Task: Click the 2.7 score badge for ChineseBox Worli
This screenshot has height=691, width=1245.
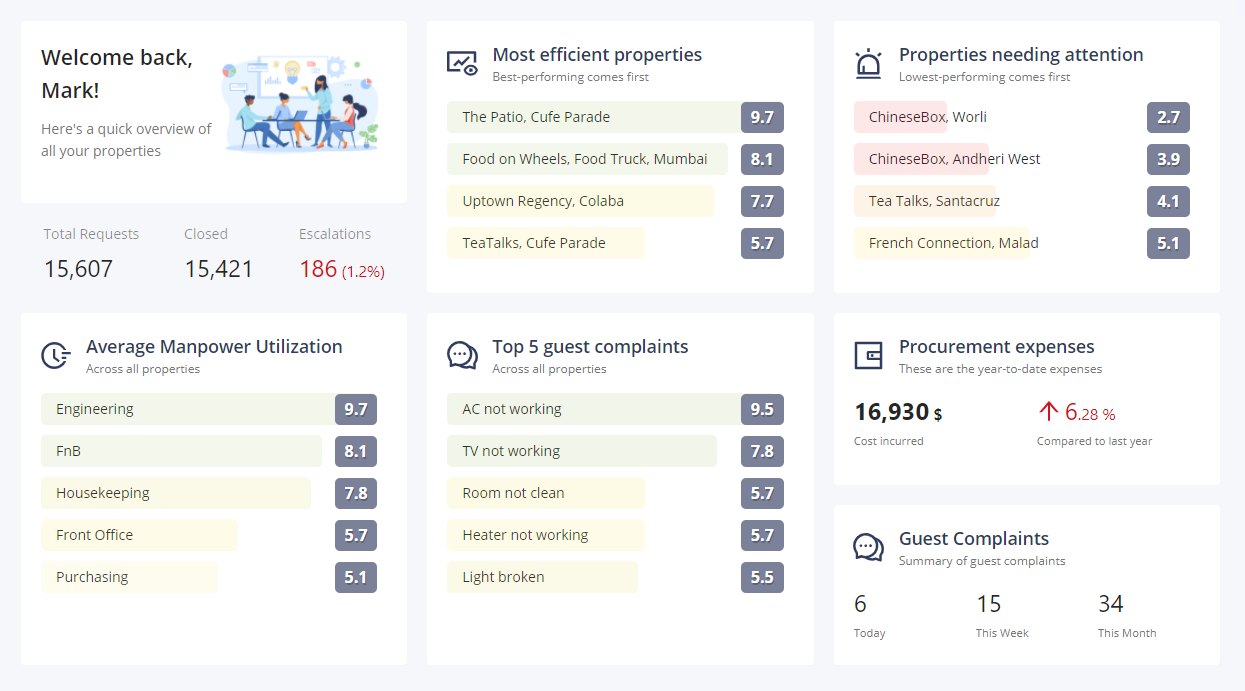Action: click(x=1168, y=117)
